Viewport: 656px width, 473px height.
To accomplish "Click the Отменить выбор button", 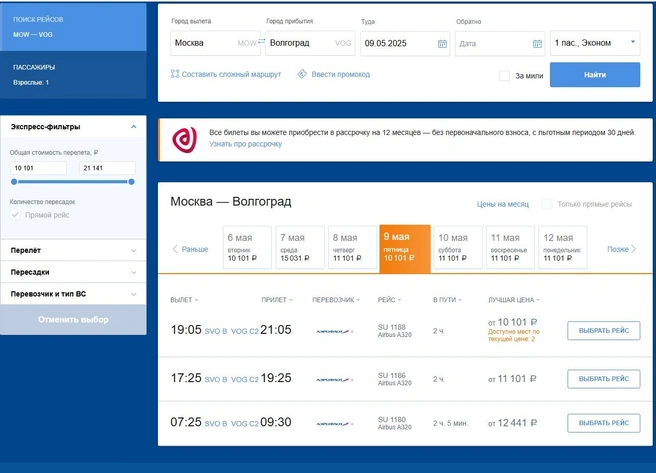I will tap(73, 320).
